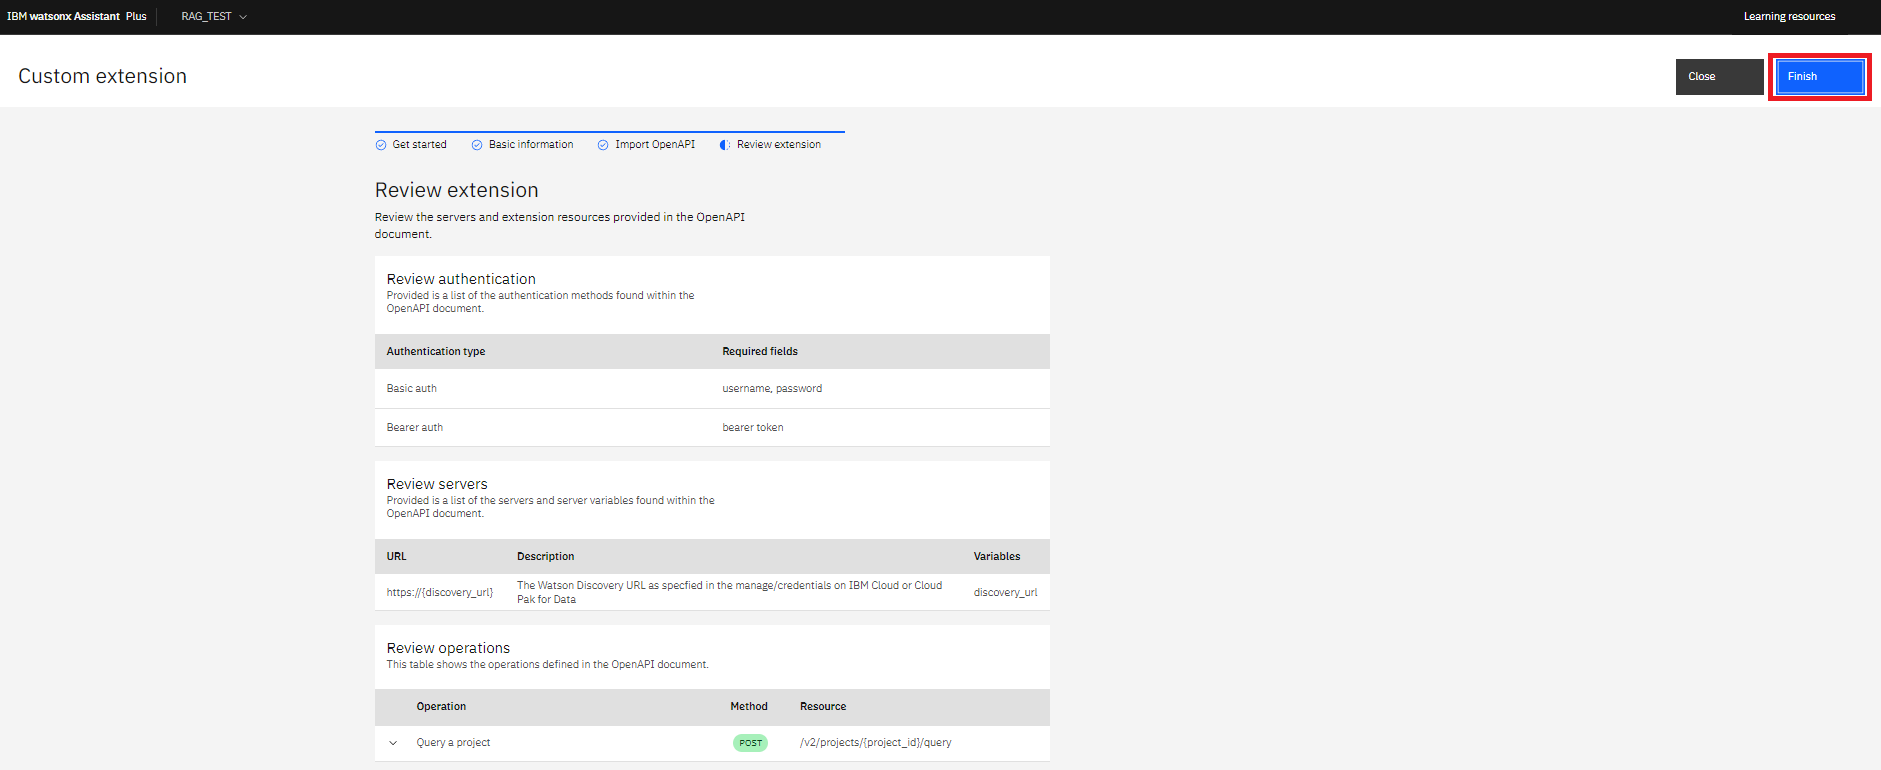Click the Query a project operation text

pyautogui.click(x=453, y=743)
